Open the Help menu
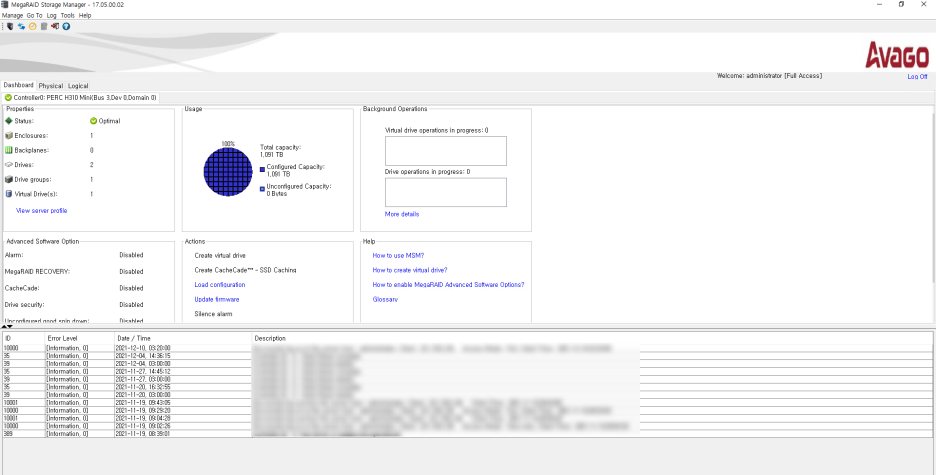This screenshot has width=936, height=475. (85, 16)
